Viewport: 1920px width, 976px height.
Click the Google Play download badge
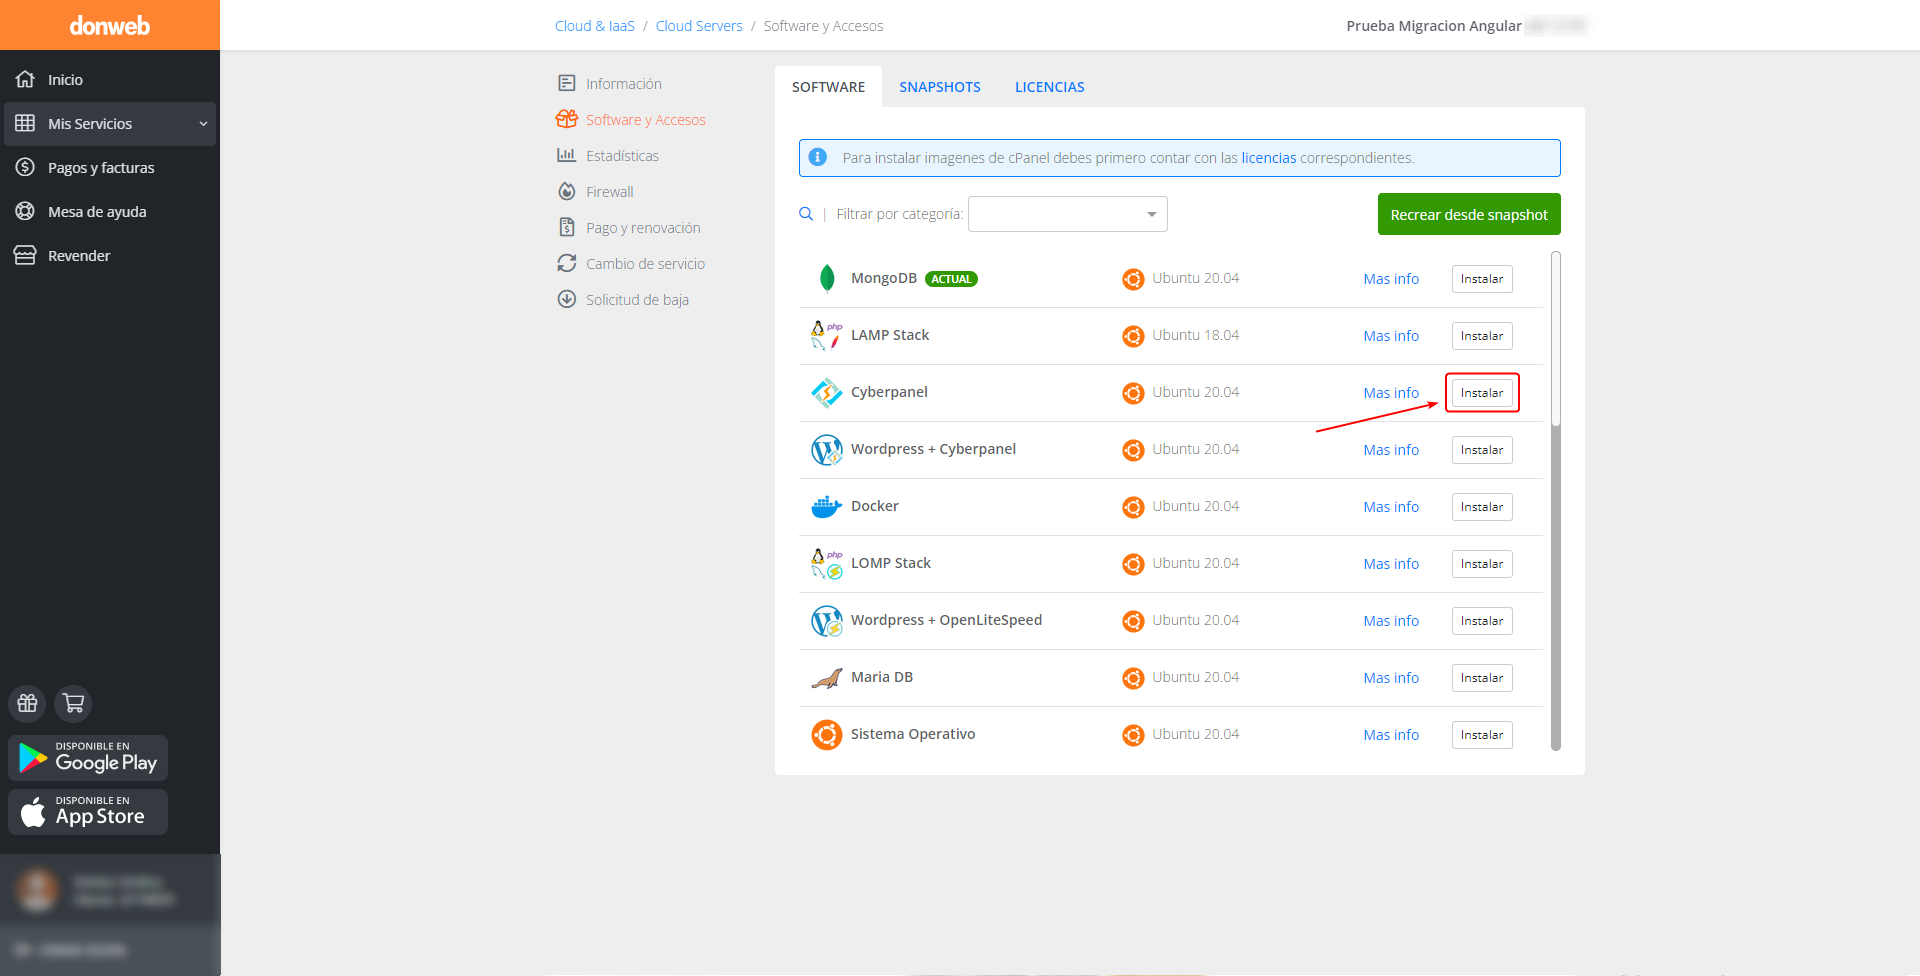tap(88, 758)
